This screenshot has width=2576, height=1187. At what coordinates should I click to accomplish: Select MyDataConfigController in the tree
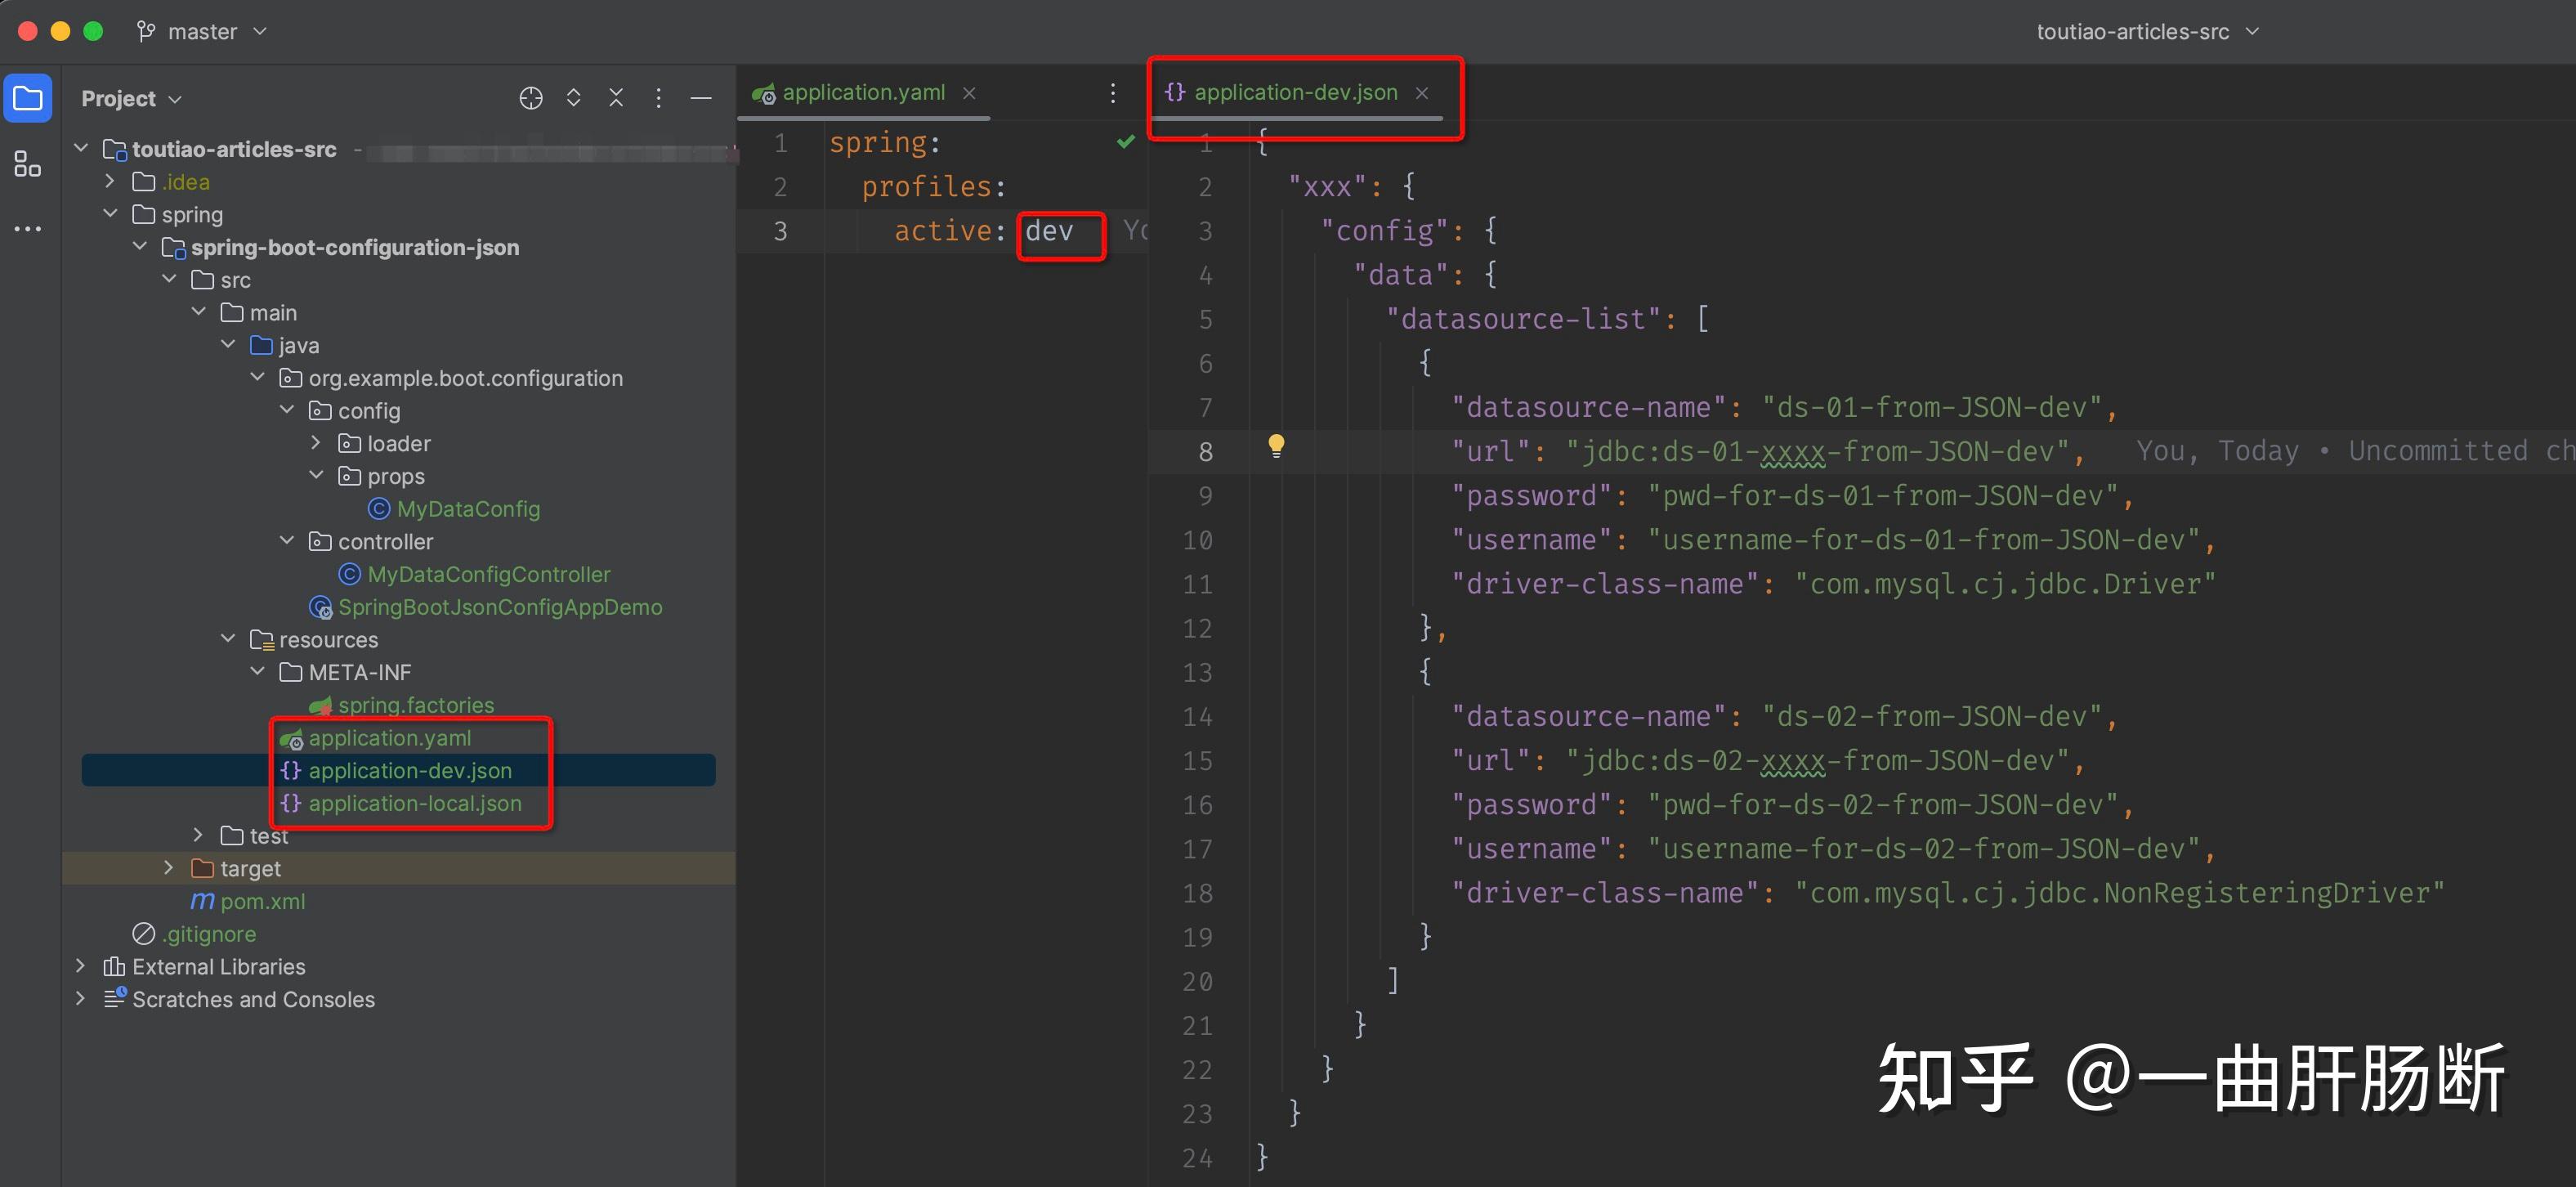[489, 574]
